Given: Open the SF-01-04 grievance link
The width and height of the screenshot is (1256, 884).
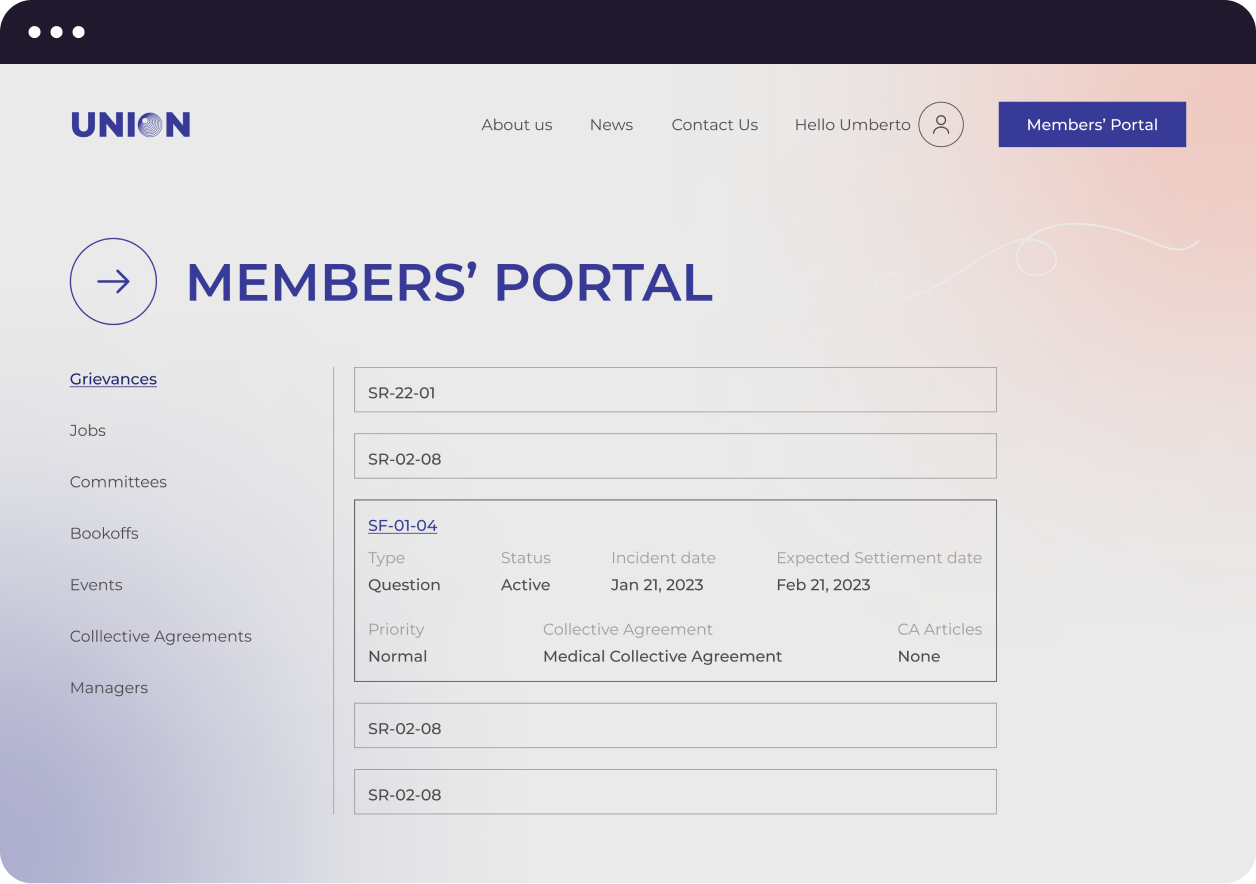Looking at the screenshot, I should (x=402, y=526).
